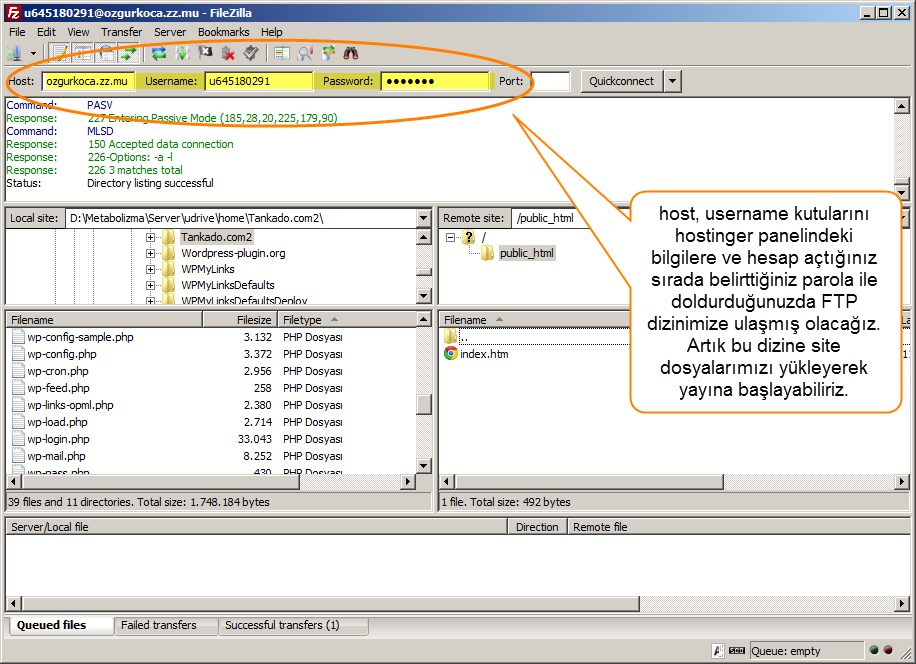This screenshot has width=916, height=664.
Task: Toggle the message log display
Action: (59, 54)
